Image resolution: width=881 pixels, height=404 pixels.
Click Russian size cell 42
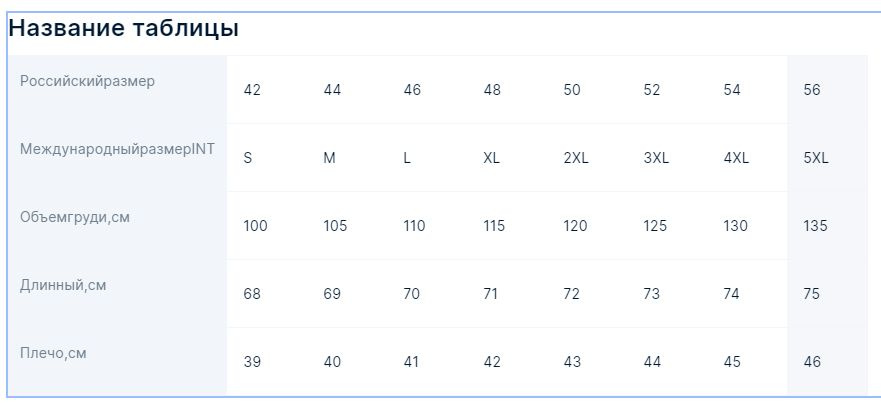click(252, 90)
